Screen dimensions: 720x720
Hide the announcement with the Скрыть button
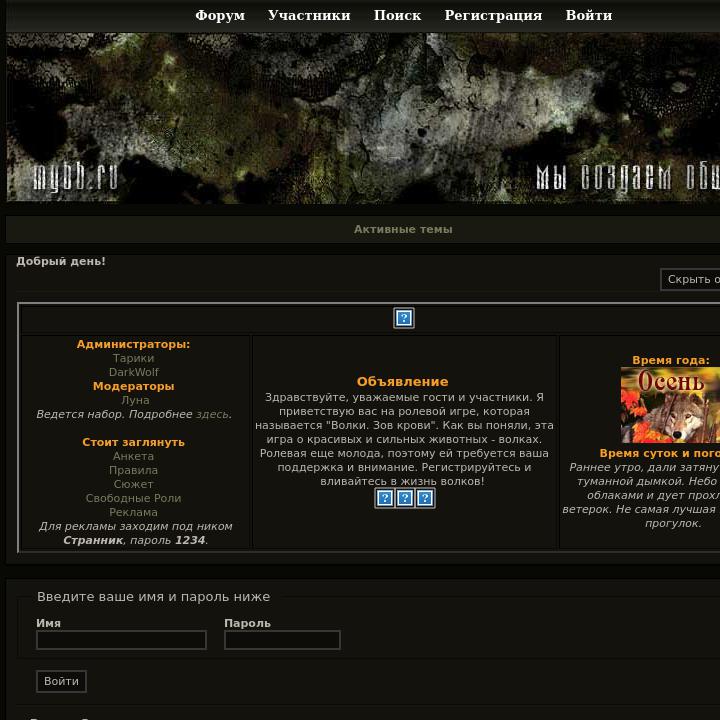click(x=691, y=280)
